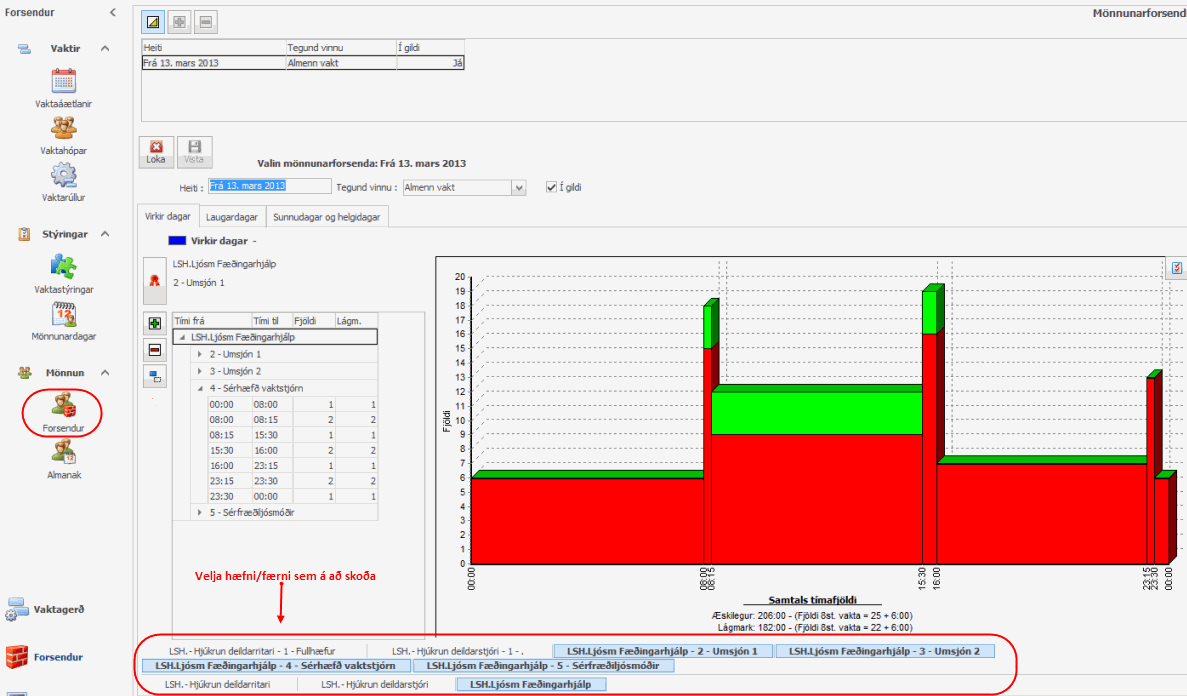
Task: Open Mönnunardagar calendar icon
Action: (64, 314)
